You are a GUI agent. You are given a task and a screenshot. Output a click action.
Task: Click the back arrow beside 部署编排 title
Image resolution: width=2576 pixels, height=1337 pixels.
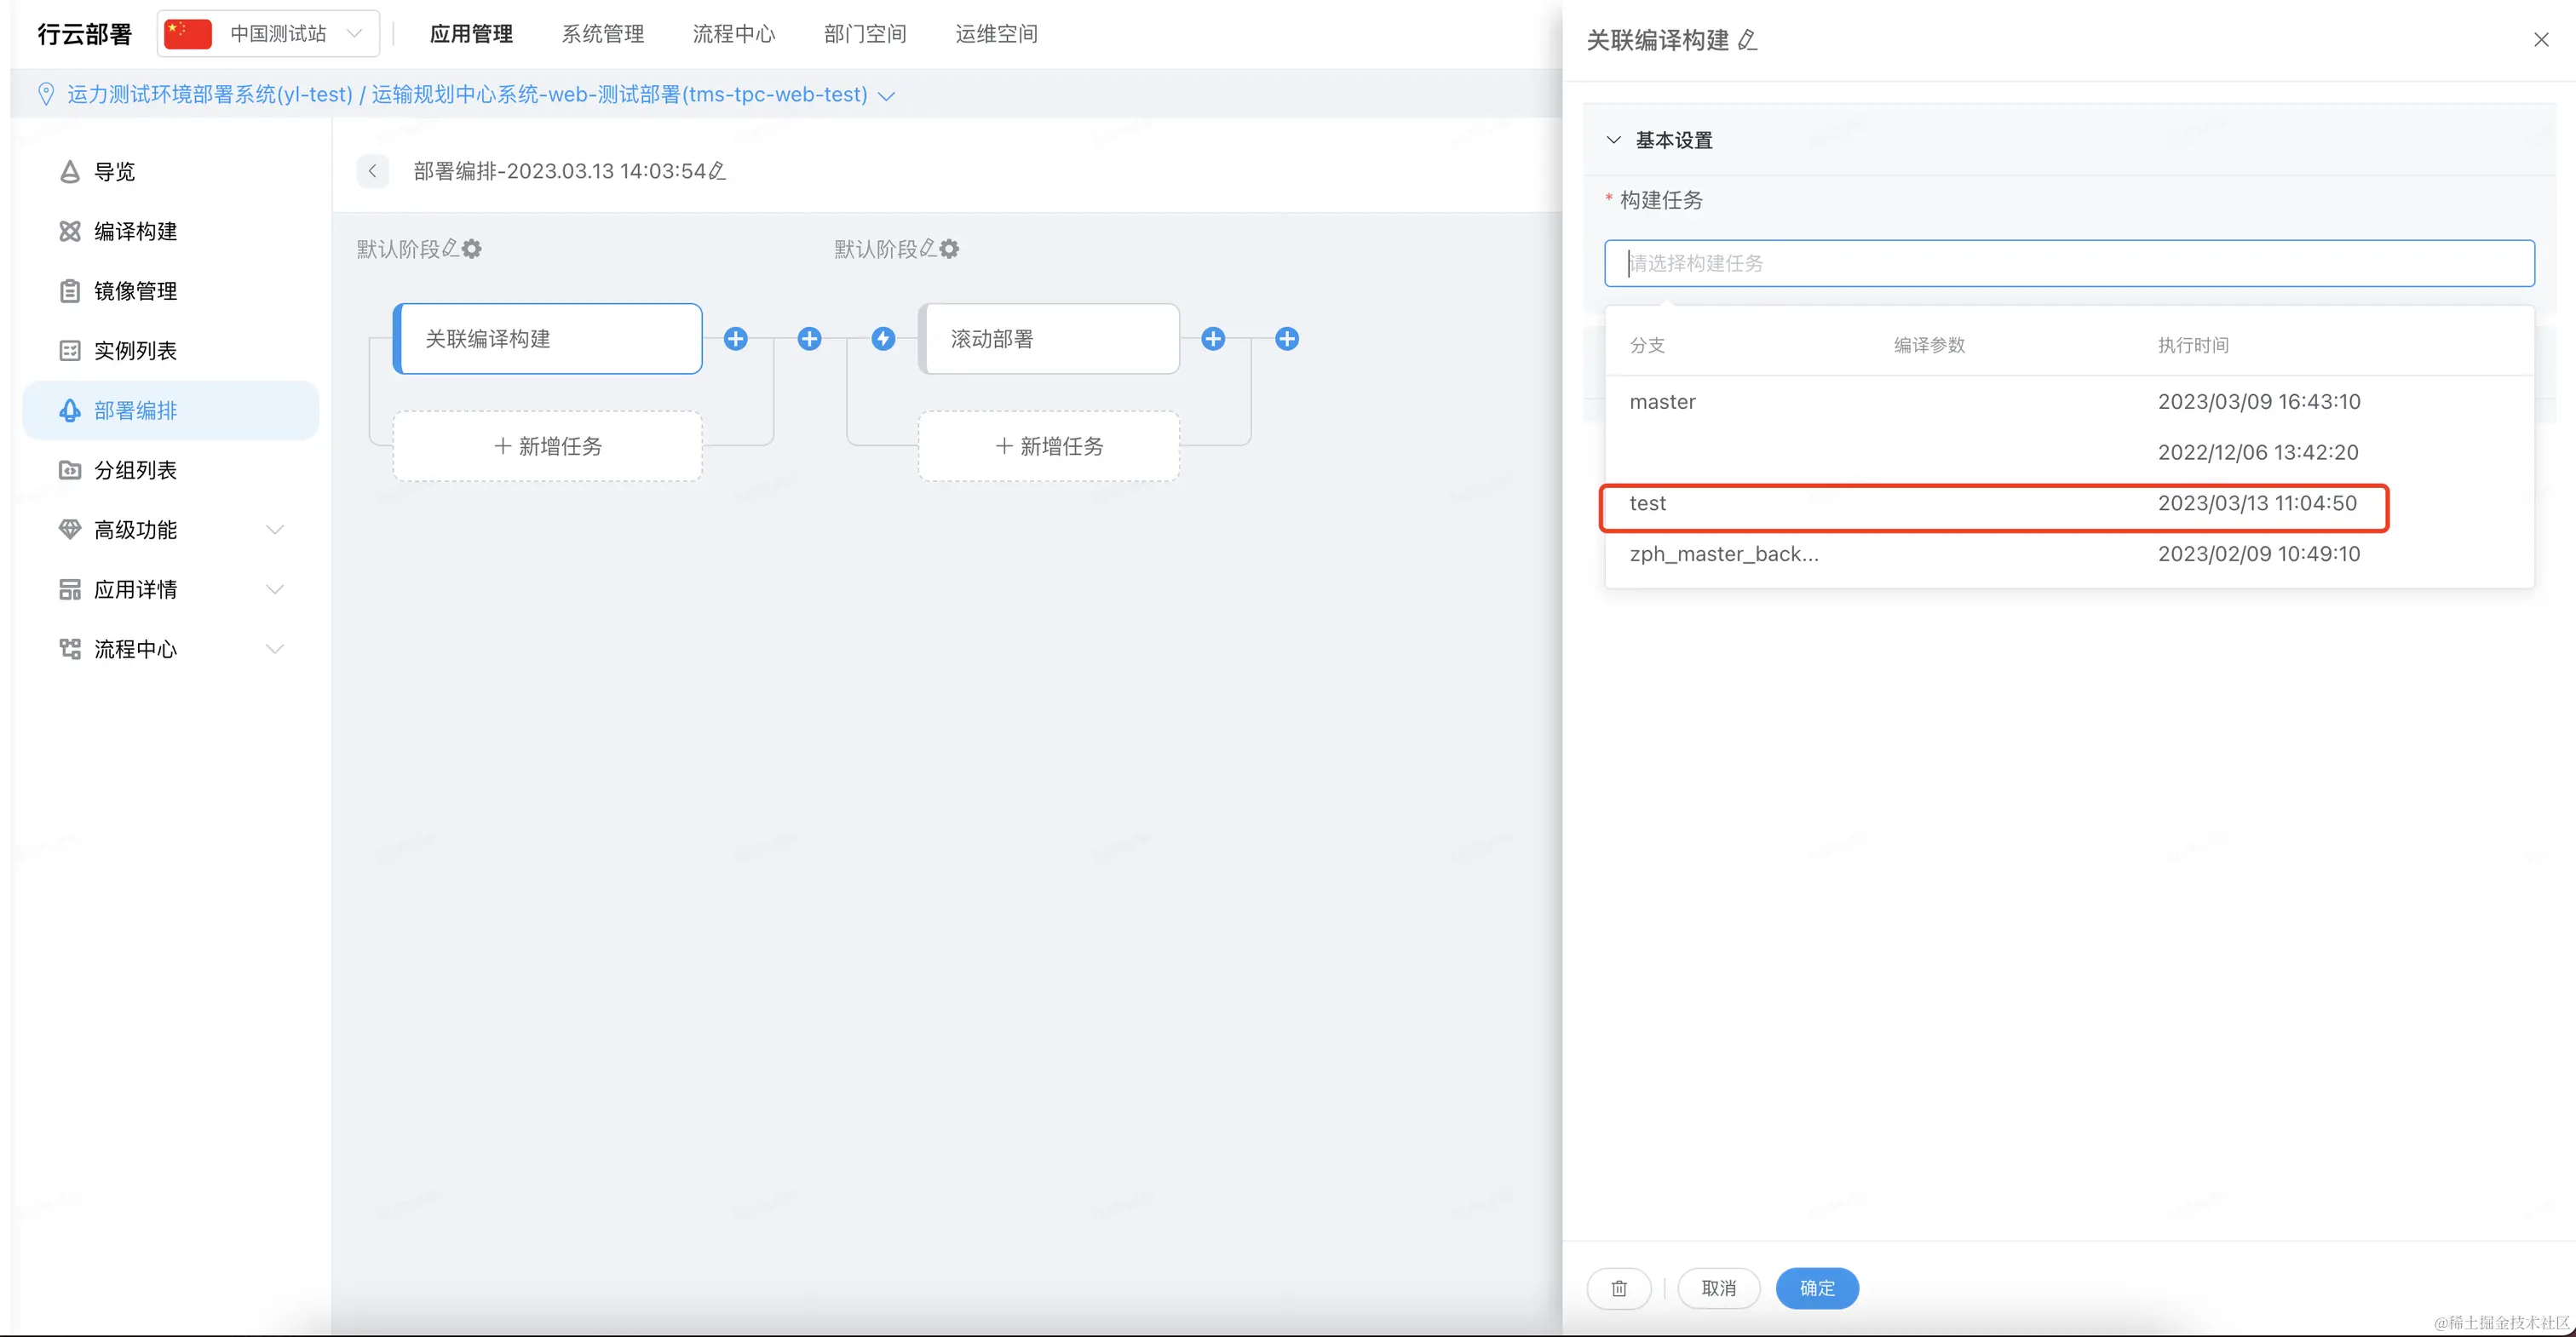[372, 171]
